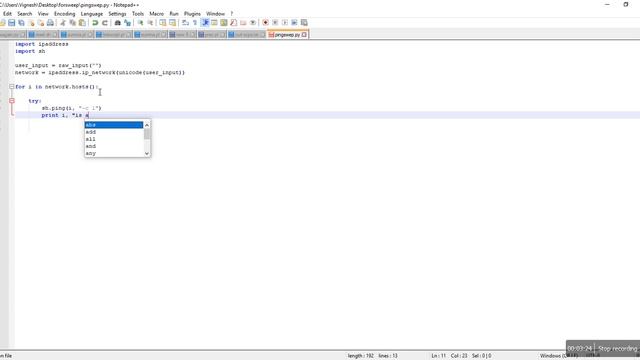
Task: Choose 'all' in autocomplete list
Action: [x=114, y=139]
